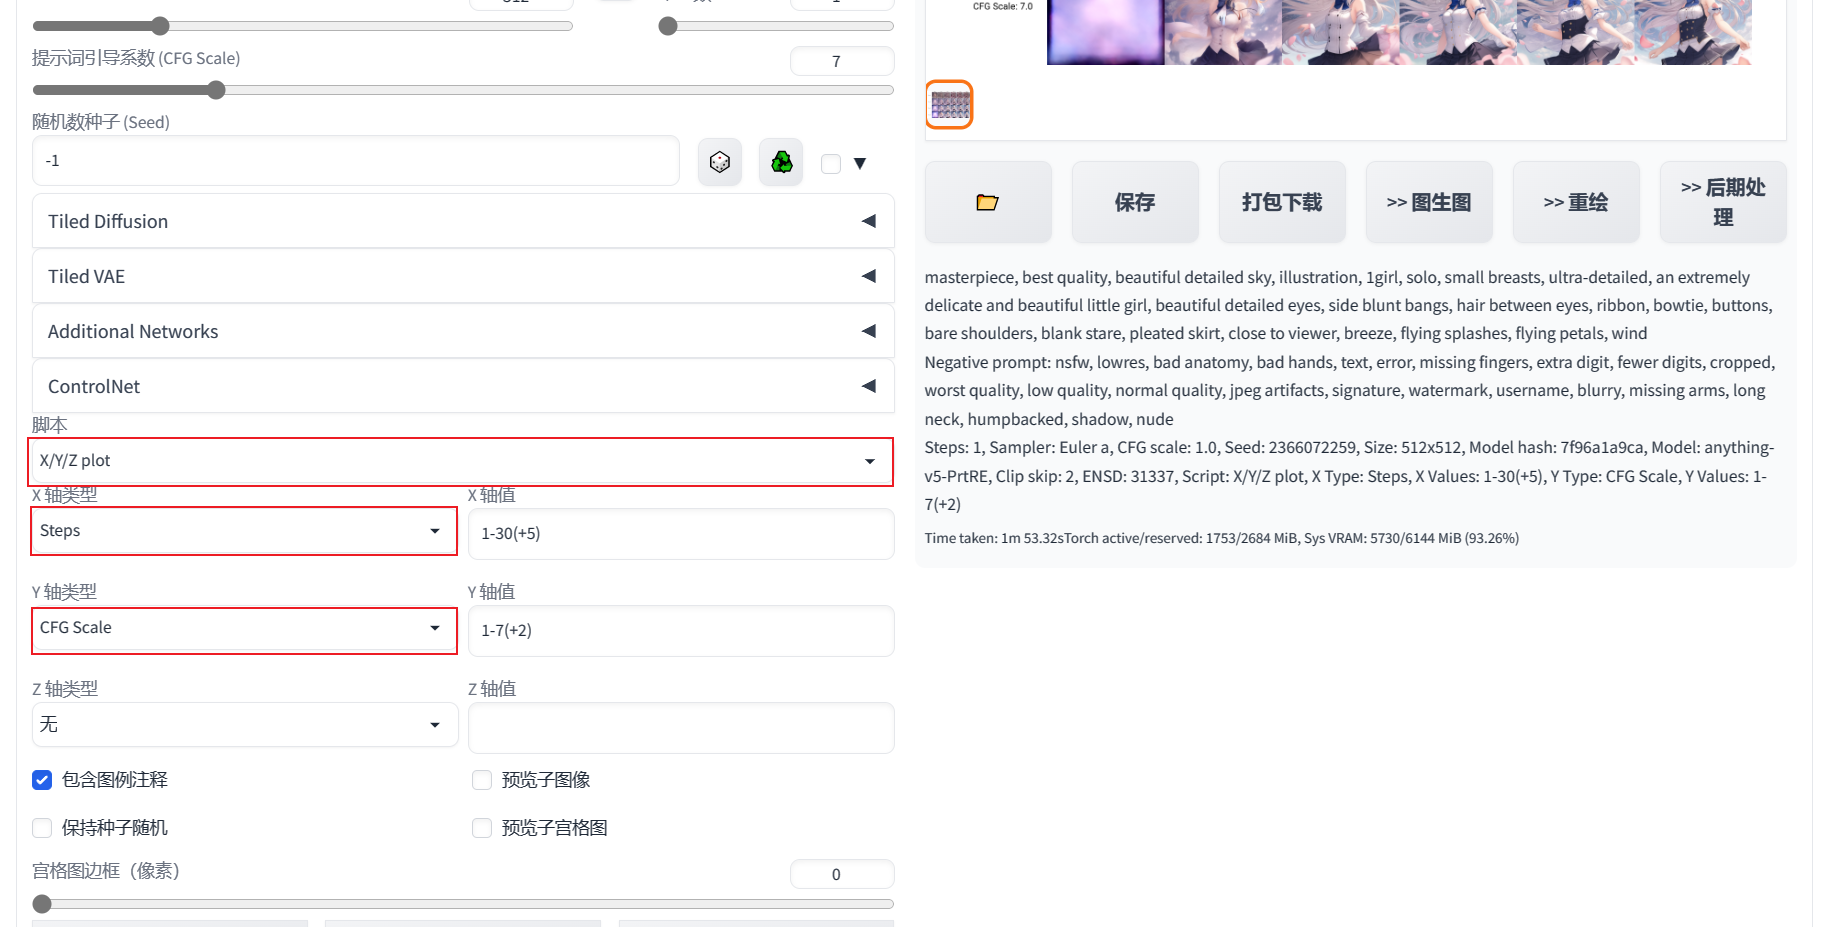Select the generated grid thumbnail
The height and width of the screenshot is (927, 1832).
949,105
